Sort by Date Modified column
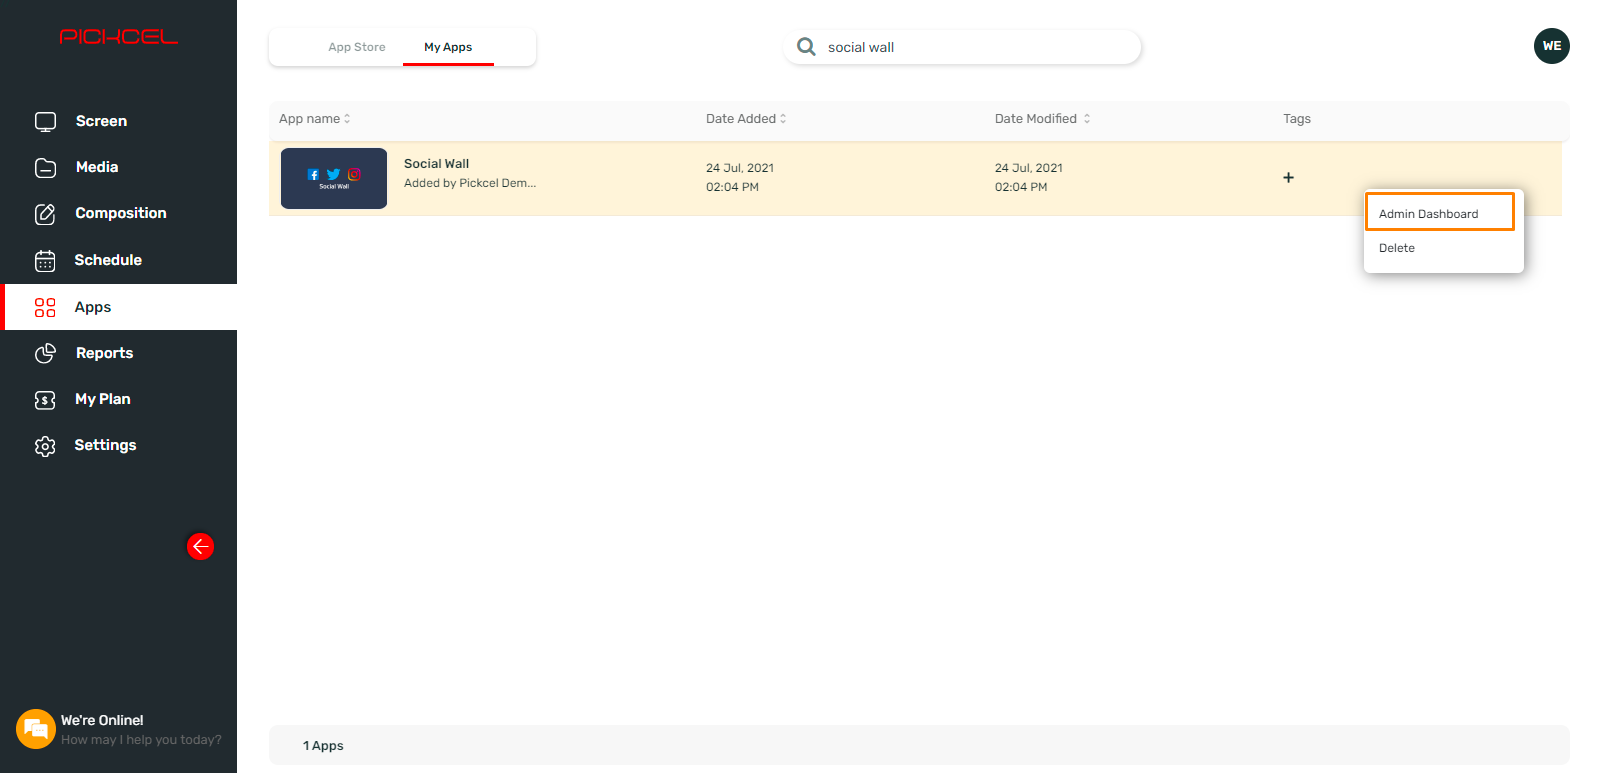The image size is (1599, 773). click(1042, 118)
